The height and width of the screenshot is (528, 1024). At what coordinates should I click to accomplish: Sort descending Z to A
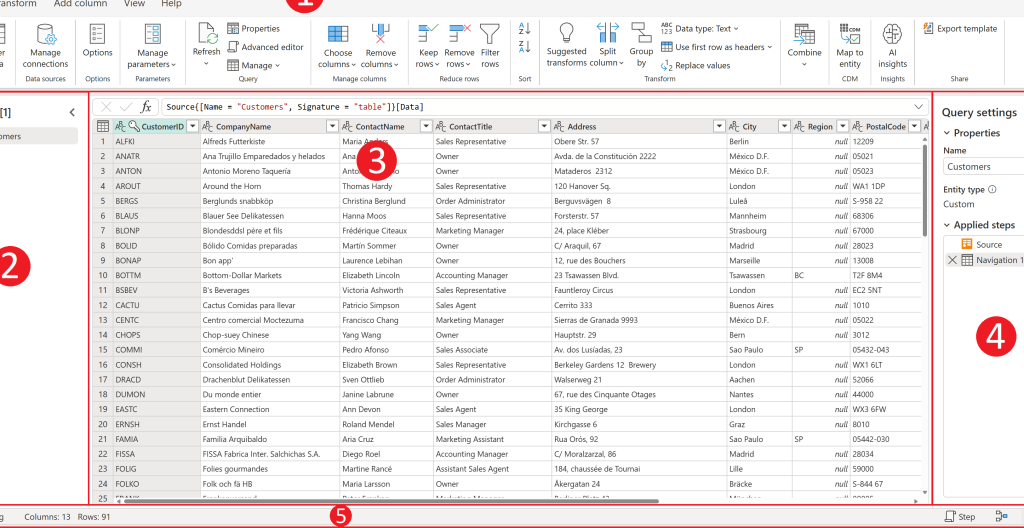[x=524, y=46]
